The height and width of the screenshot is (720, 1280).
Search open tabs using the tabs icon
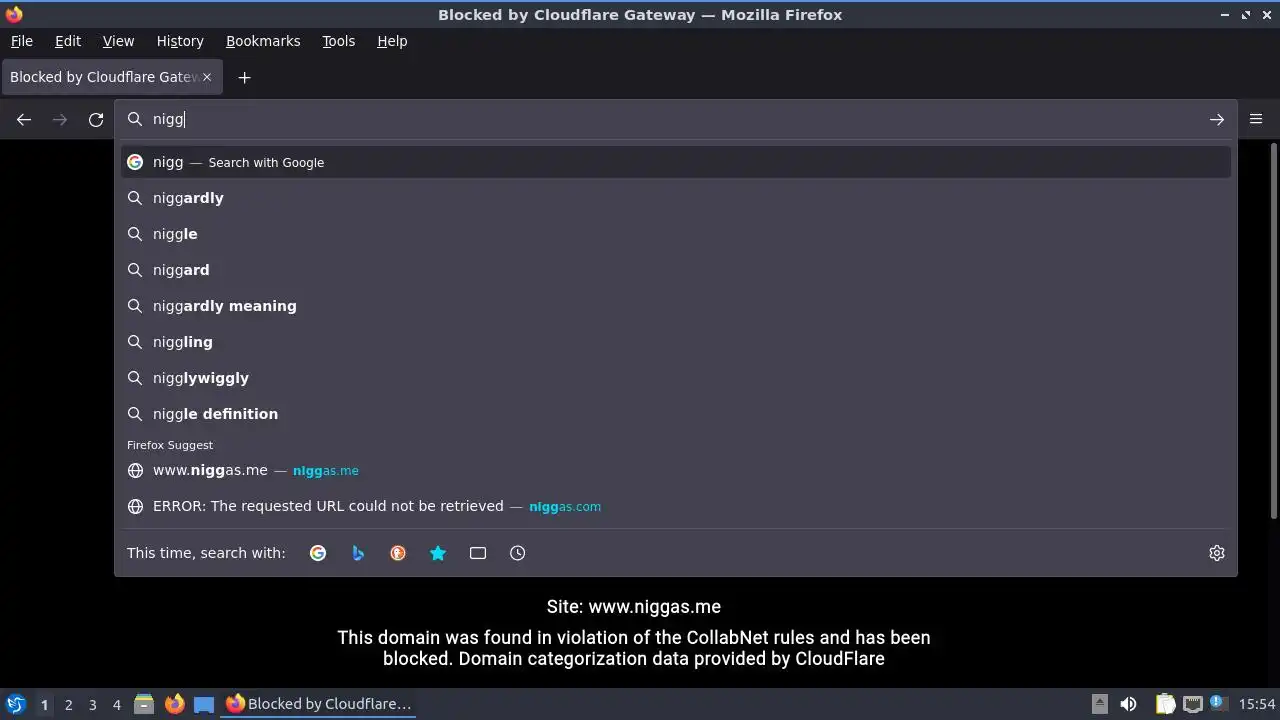tap(478, 553)
